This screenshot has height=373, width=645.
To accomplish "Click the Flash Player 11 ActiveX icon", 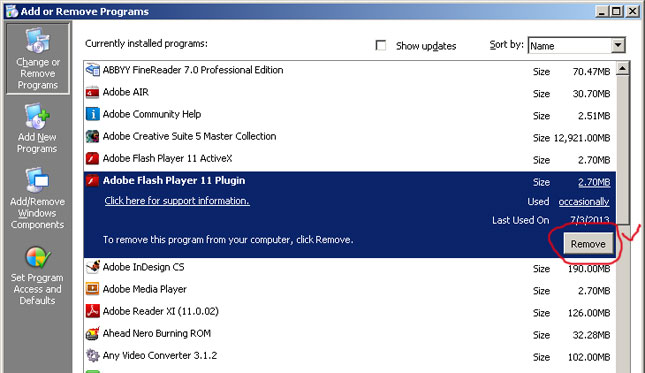I will 93,158.
